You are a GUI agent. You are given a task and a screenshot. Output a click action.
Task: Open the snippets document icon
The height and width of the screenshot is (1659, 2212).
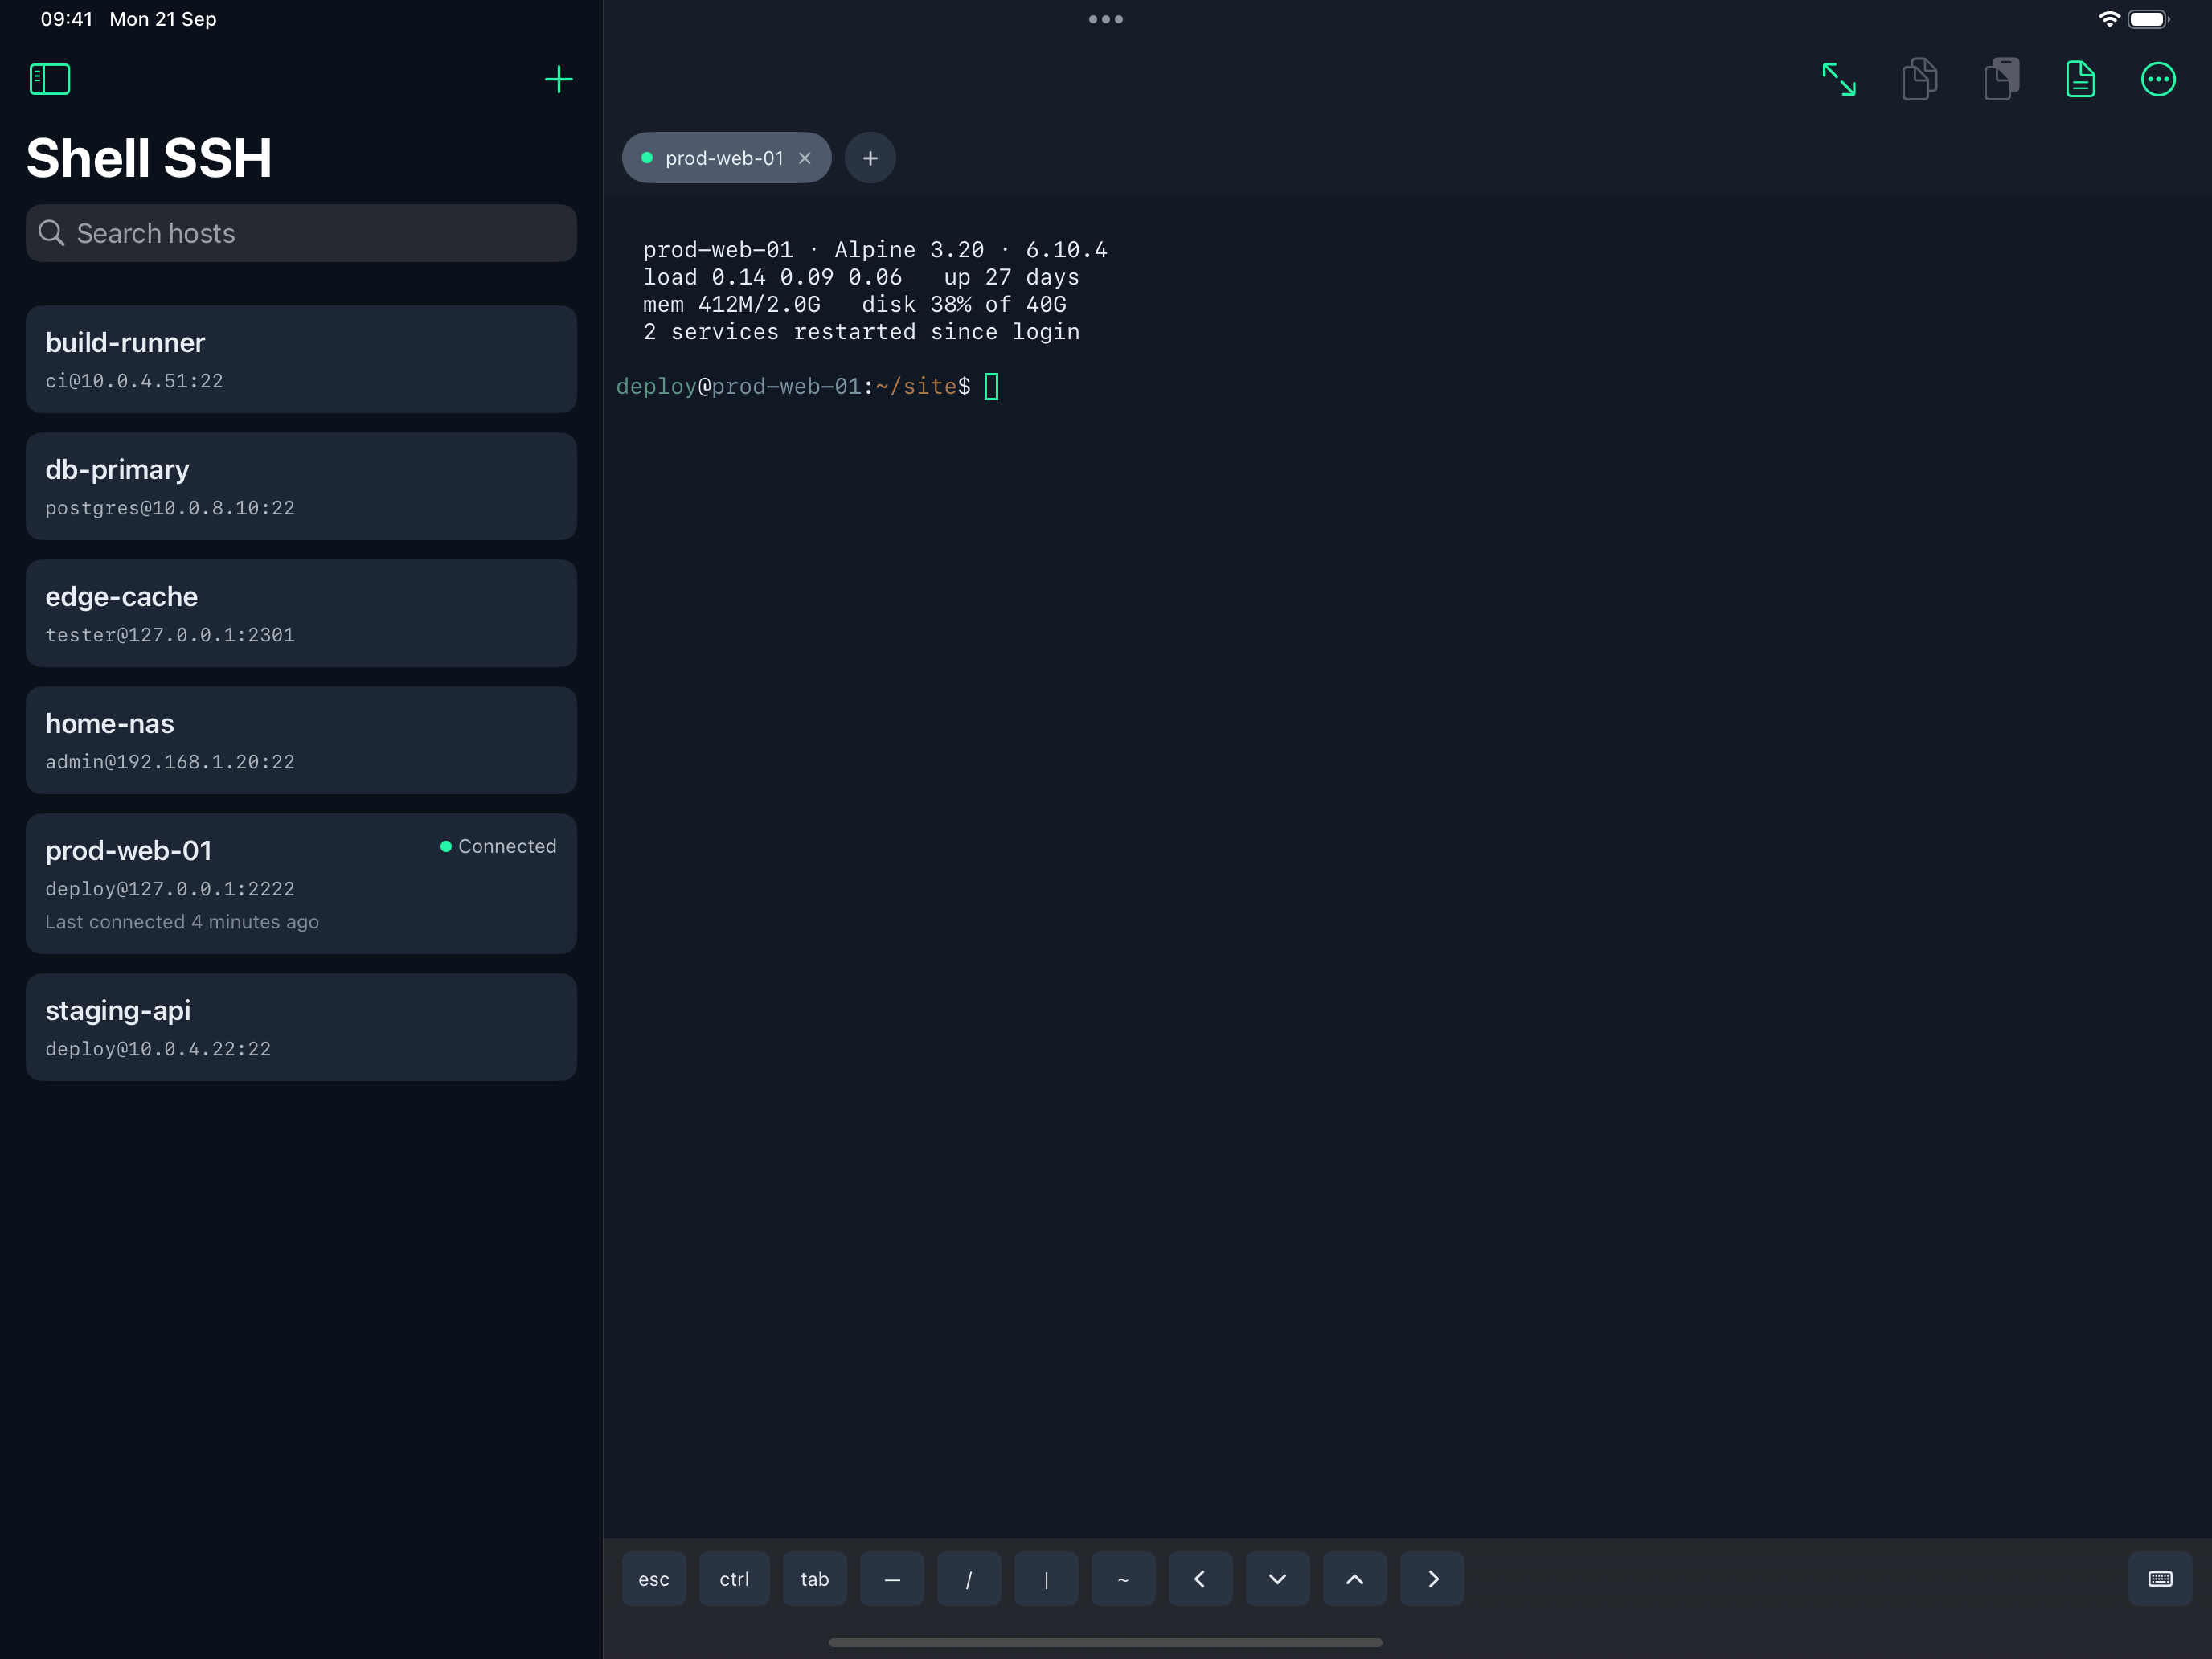point(2080,79)
